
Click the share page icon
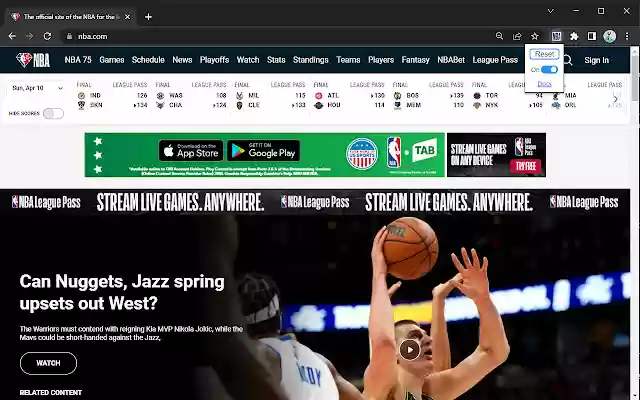(517, 36)
